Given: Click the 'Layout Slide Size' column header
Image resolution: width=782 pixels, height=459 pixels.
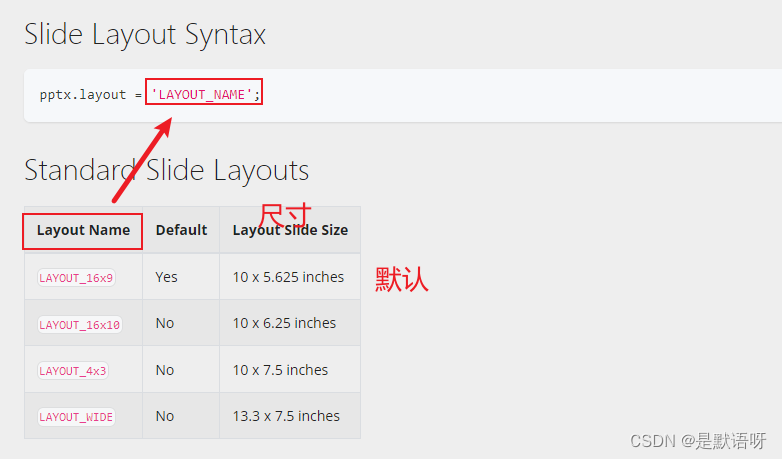Looking at the screenshot, I should [290, 230].
